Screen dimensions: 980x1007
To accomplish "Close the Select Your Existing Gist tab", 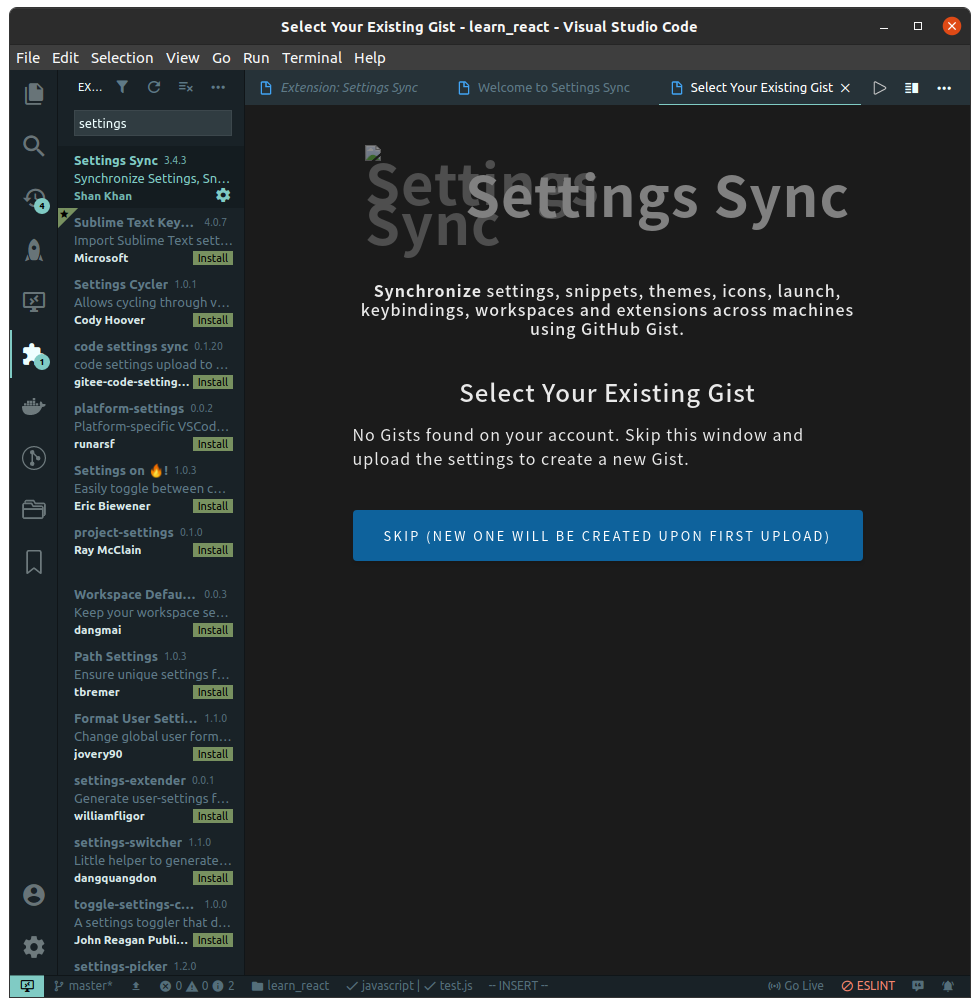I will point(846,88).
